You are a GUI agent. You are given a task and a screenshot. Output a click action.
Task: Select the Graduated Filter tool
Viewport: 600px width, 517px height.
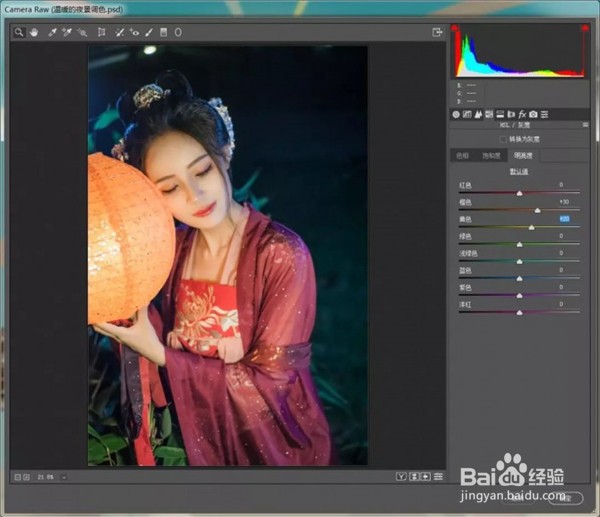coord(163,33)
